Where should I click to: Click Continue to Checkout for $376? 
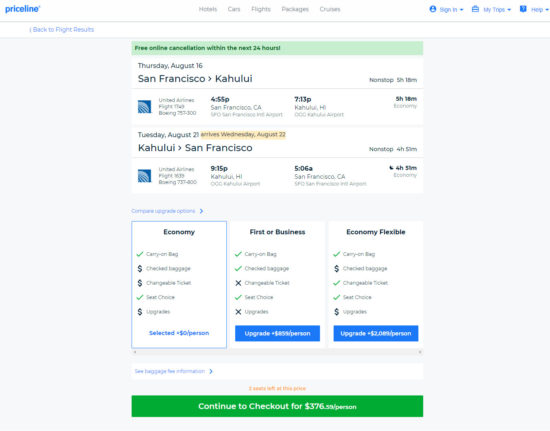pos(277,406)
